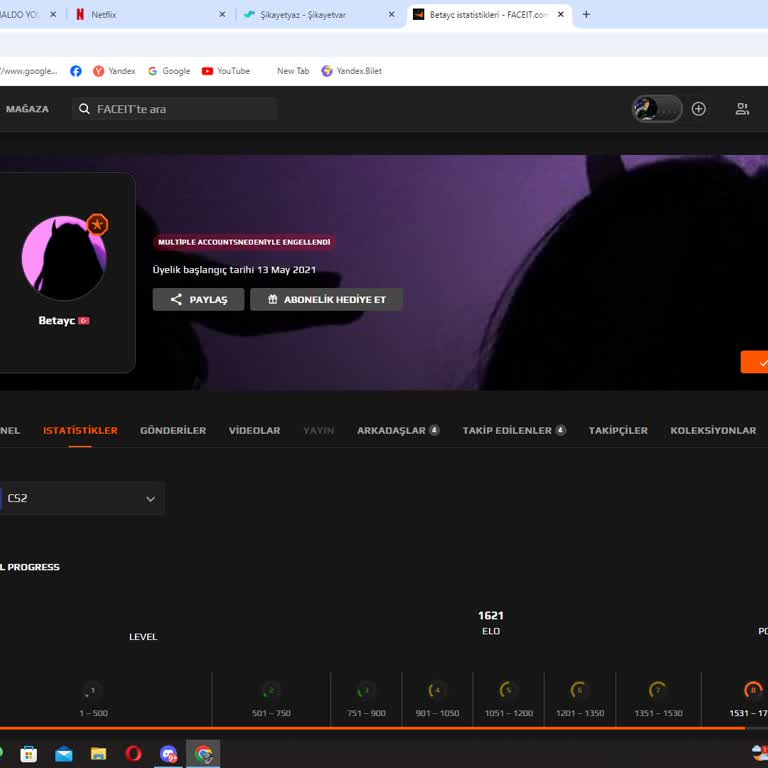Select level 6 icon above 1201 – 1350
The height and width of the screenshot is (768, 768).
[x=579, y=691]
